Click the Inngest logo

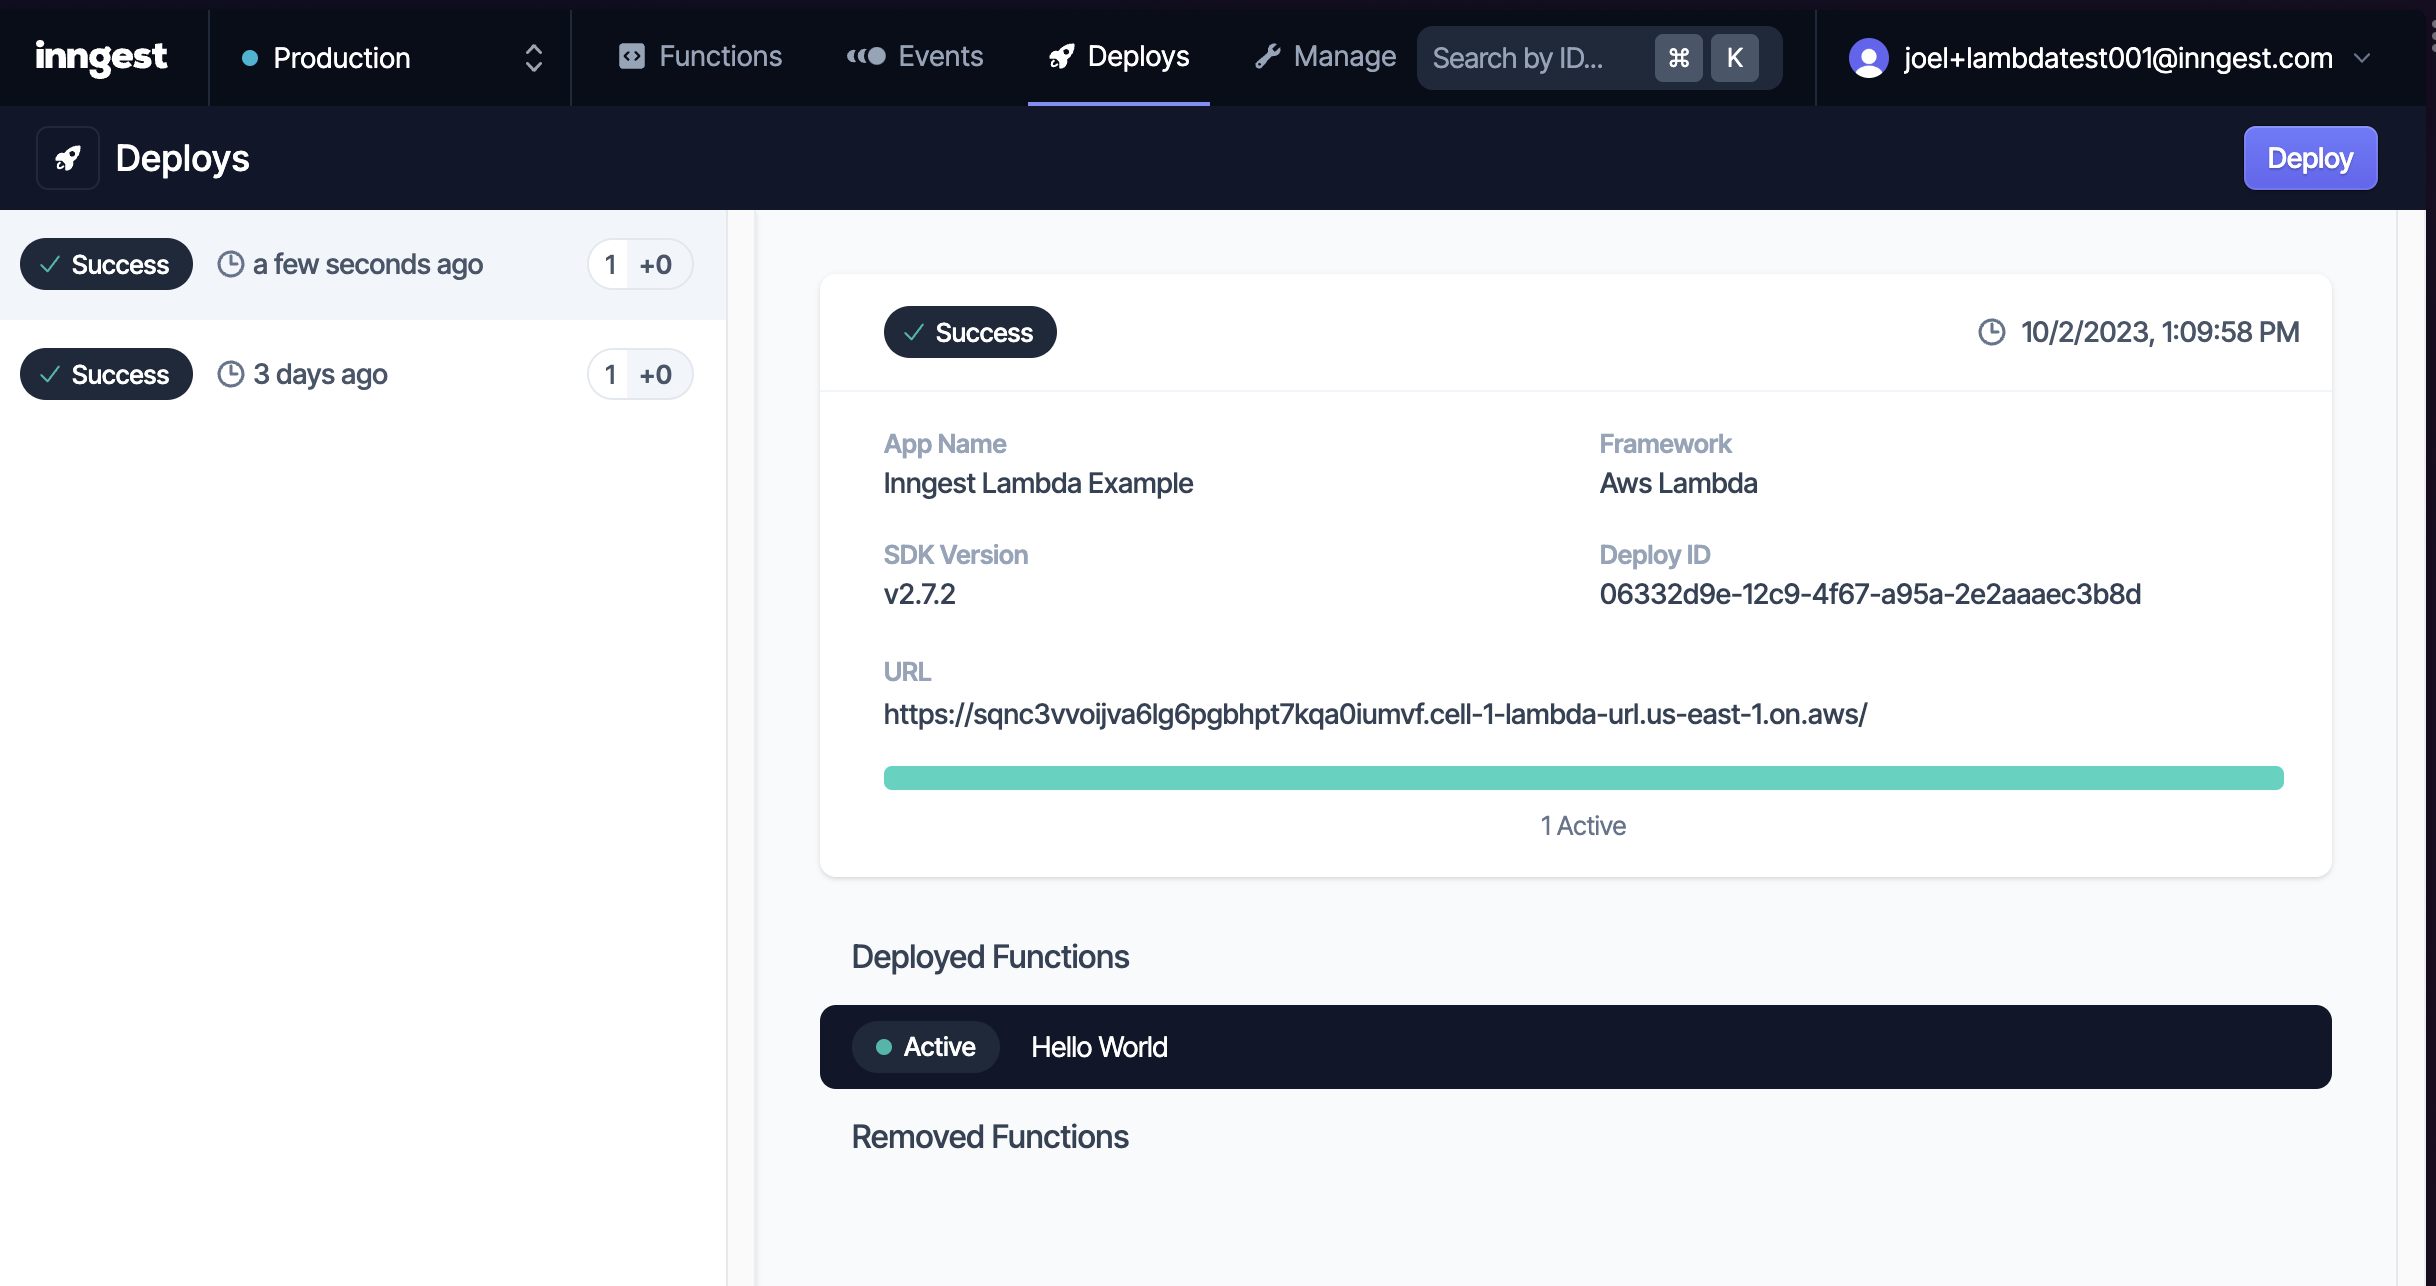click(x=101, y=57)
